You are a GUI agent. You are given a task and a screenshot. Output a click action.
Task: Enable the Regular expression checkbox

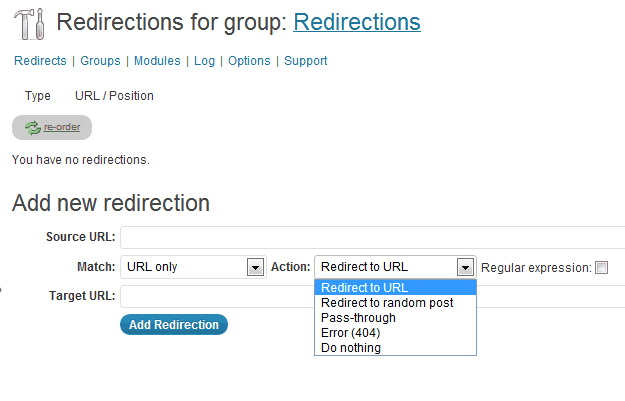click(x=601, y=267)
